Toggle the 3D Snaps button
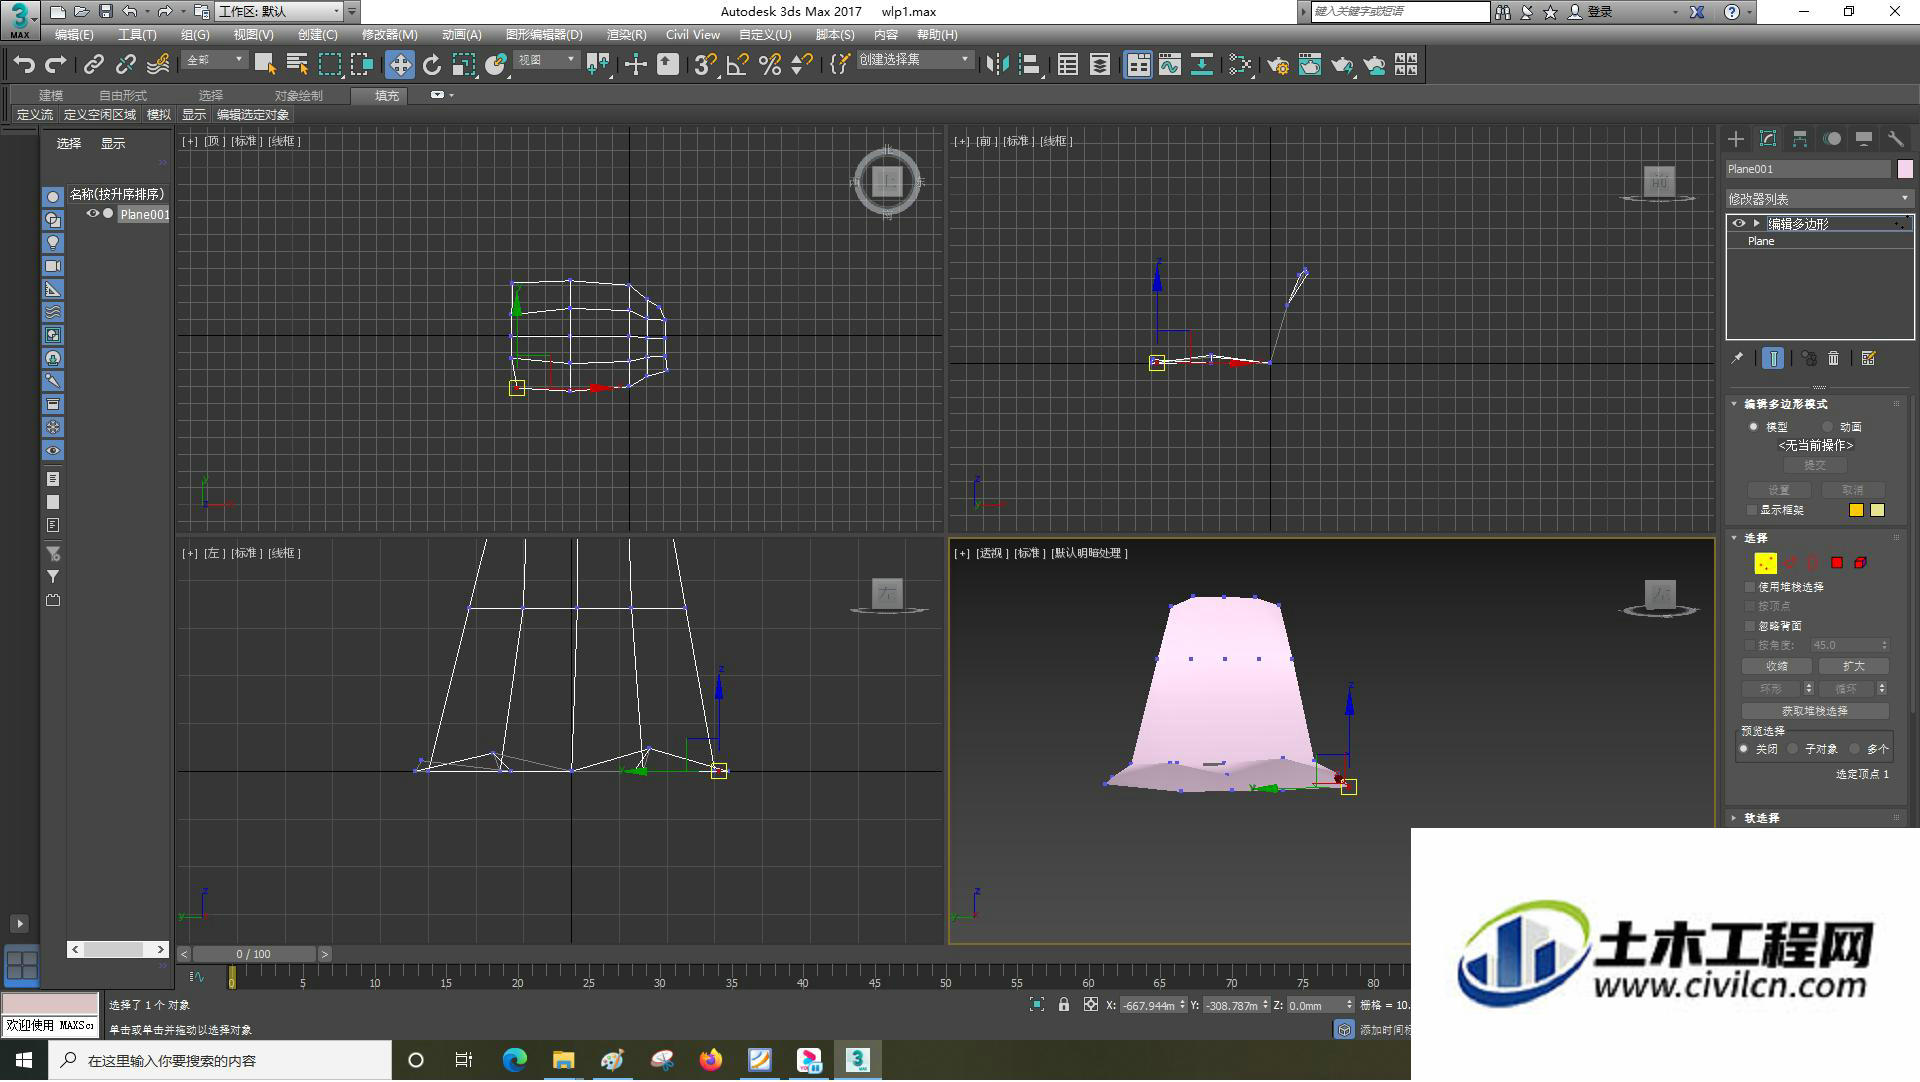Screen dimensions: 1920x1082 click(705, 65)
